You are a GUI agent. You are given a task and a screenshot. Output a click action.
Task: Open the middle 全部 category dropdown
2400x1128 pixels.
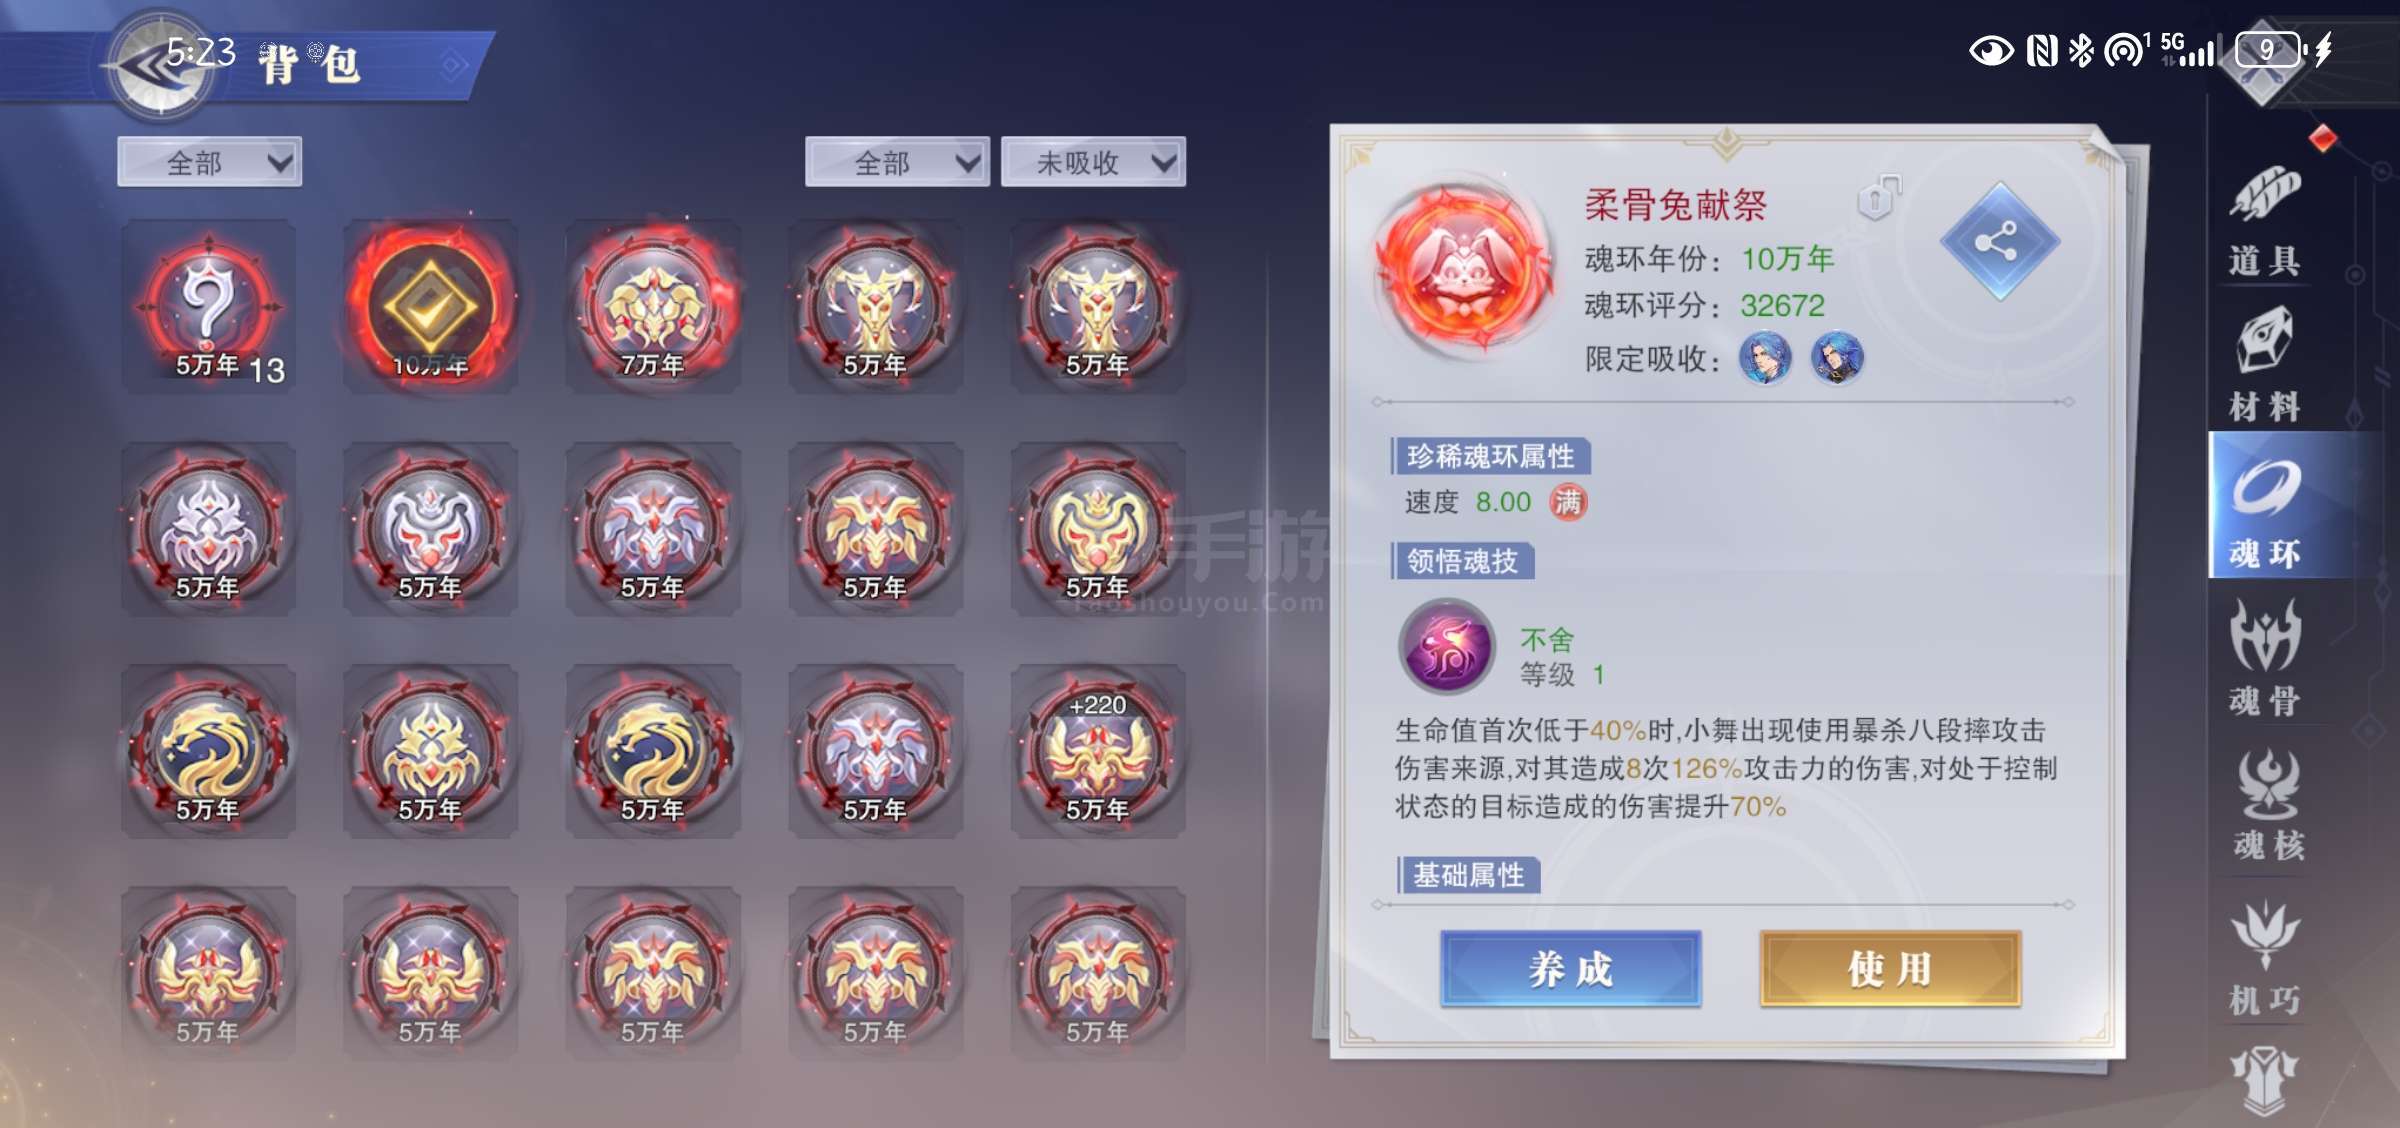(897, 162)
